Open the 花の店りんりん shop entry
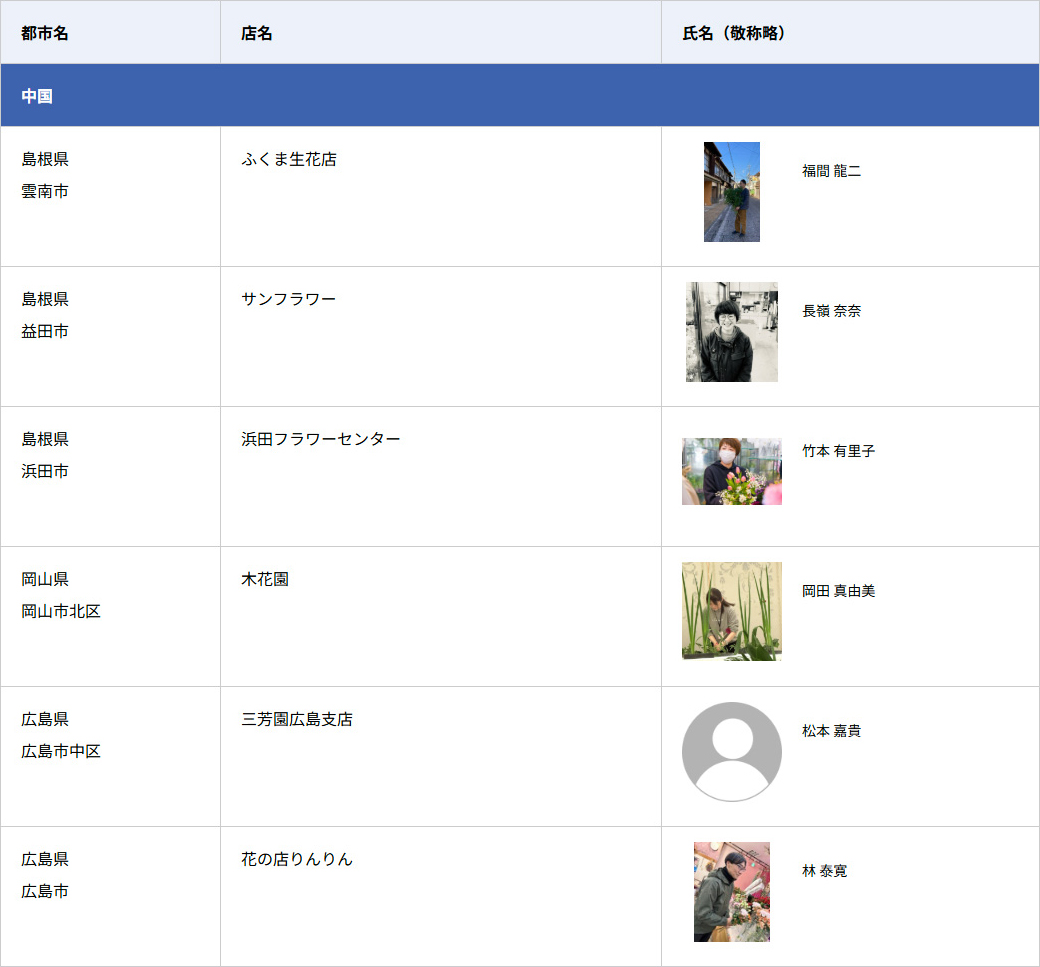1040x967 pixels. pyautogui.click(x=297, y=859)
